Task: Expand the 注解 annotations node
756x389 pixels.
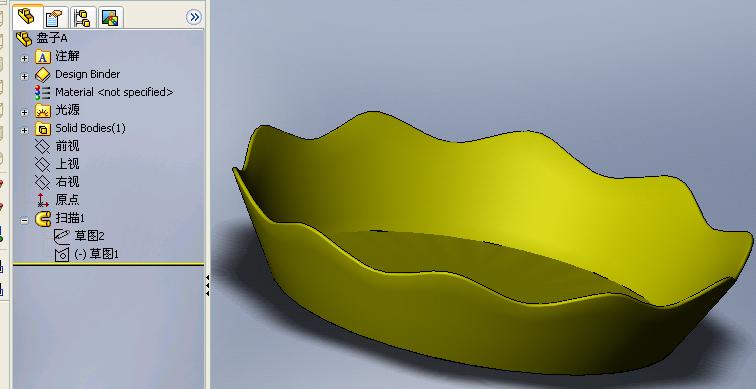Action: pos(24,58)
